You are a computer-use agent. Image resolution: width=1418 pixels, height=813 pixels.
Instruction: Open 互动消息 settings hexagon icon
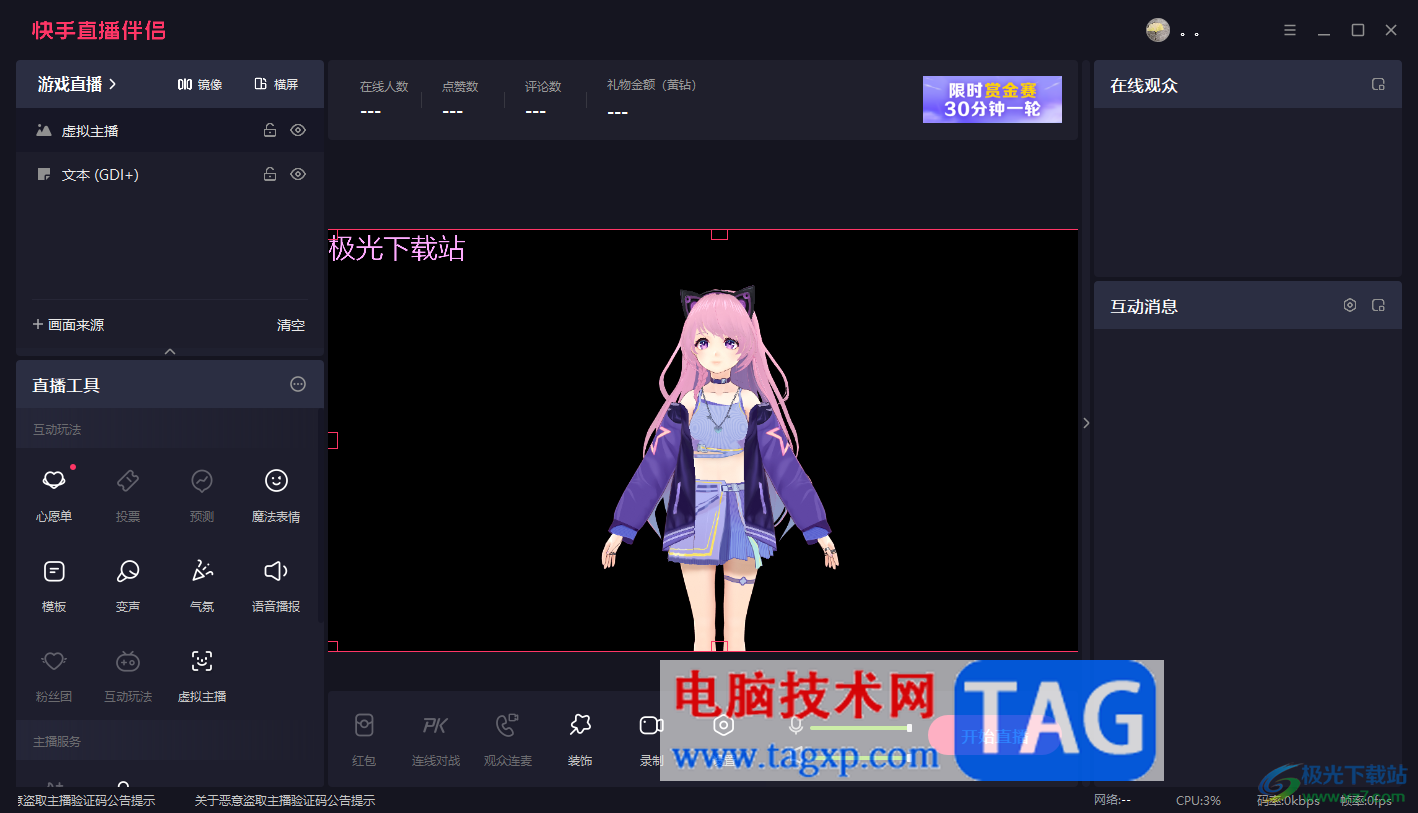pos(1350,305)
